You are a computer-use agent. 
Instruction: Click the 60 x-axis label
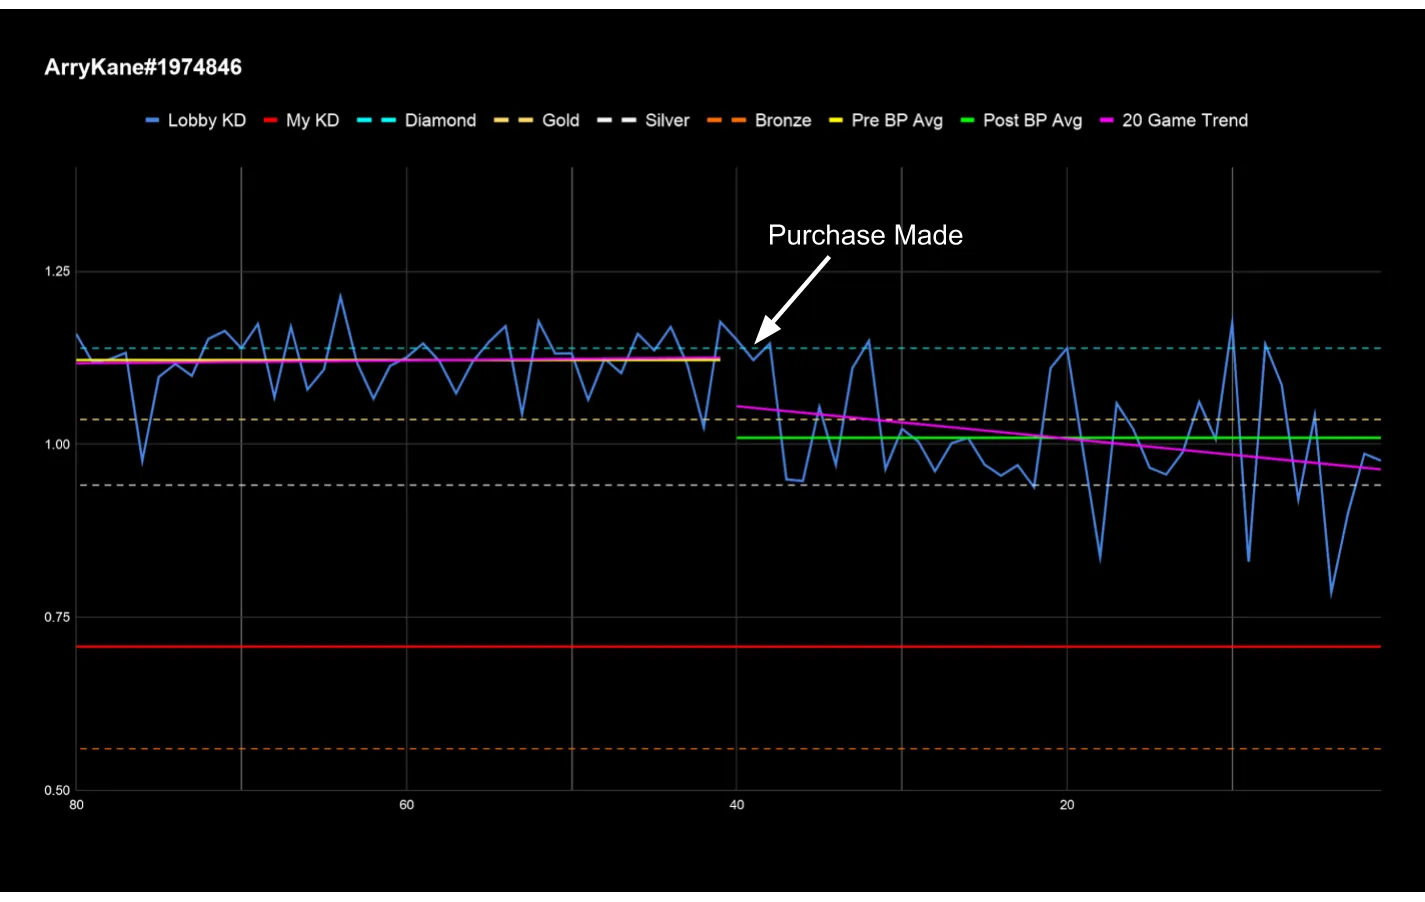click(407, 805)
